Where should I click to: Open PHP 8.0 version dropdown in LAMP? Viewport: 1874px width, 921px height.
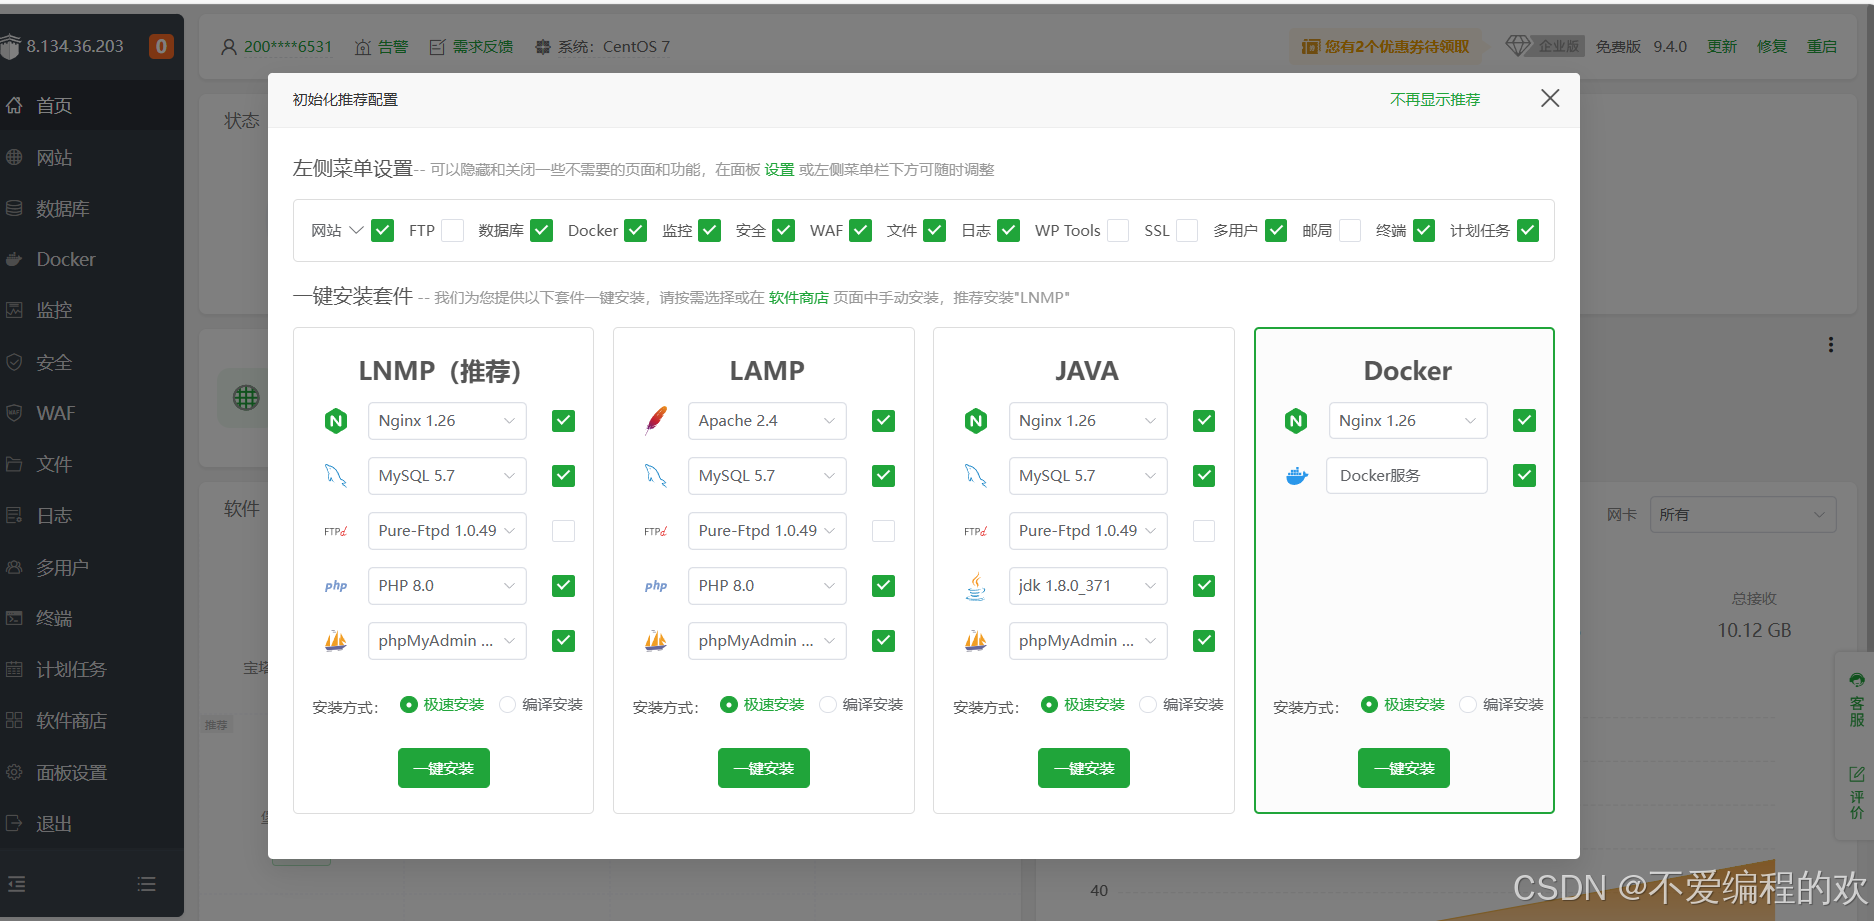click(x=767, y=586)
